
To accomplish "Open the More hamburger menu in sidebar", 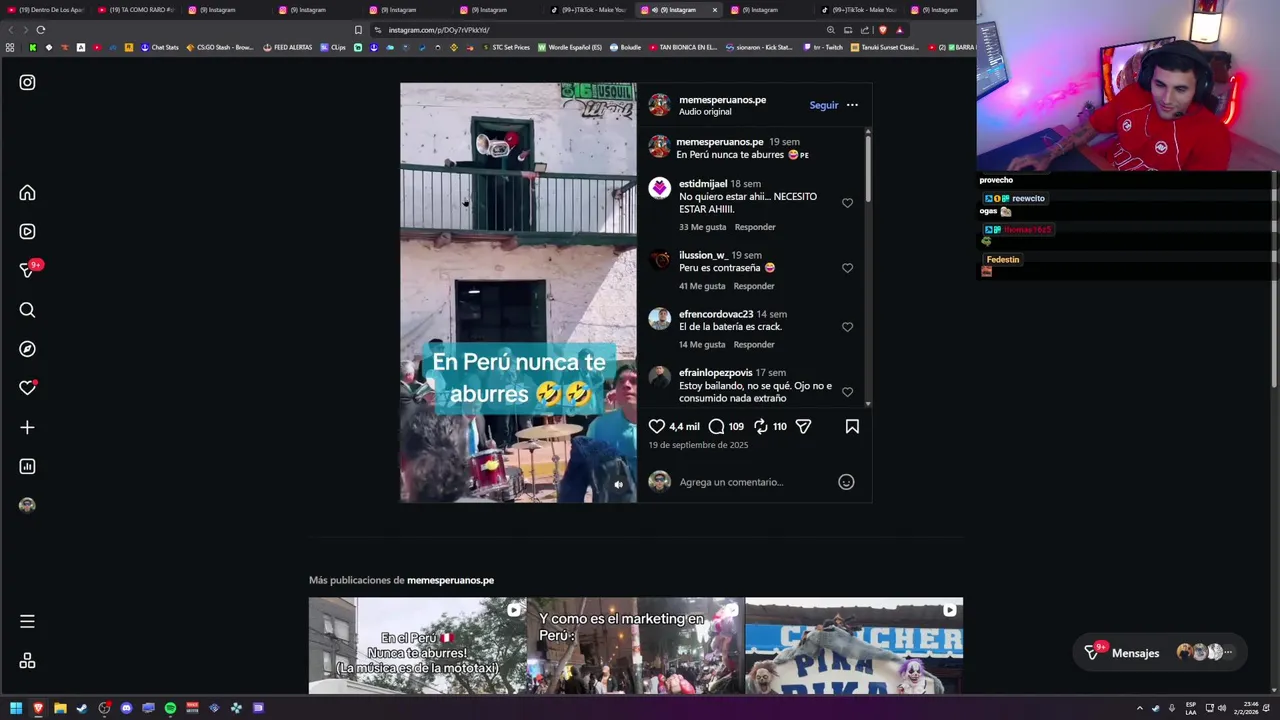I will point(27,622).
